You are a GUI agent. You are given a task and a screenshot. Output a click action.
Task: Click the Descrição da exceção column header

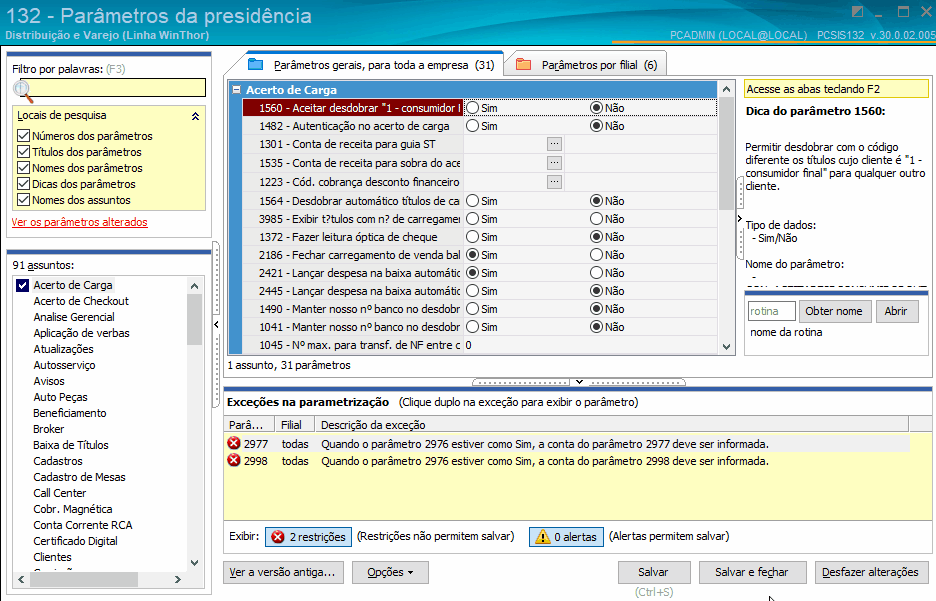tap(611, 424)
